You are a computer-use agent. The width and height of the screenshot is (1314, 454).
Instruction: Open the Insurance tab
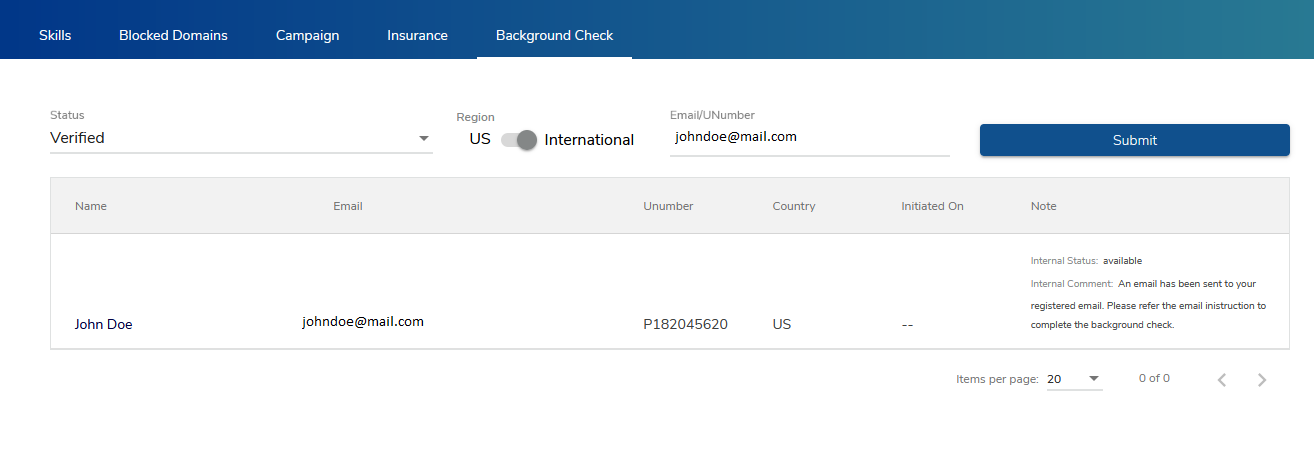pos(417,35)
